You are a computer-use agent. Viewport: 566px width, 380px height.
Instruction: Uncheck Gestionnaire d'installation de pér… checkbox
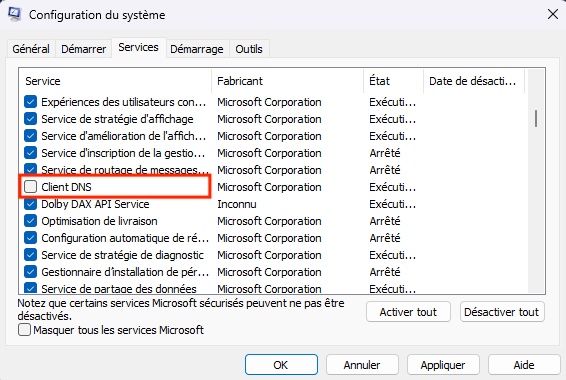(x=31, y=272)
